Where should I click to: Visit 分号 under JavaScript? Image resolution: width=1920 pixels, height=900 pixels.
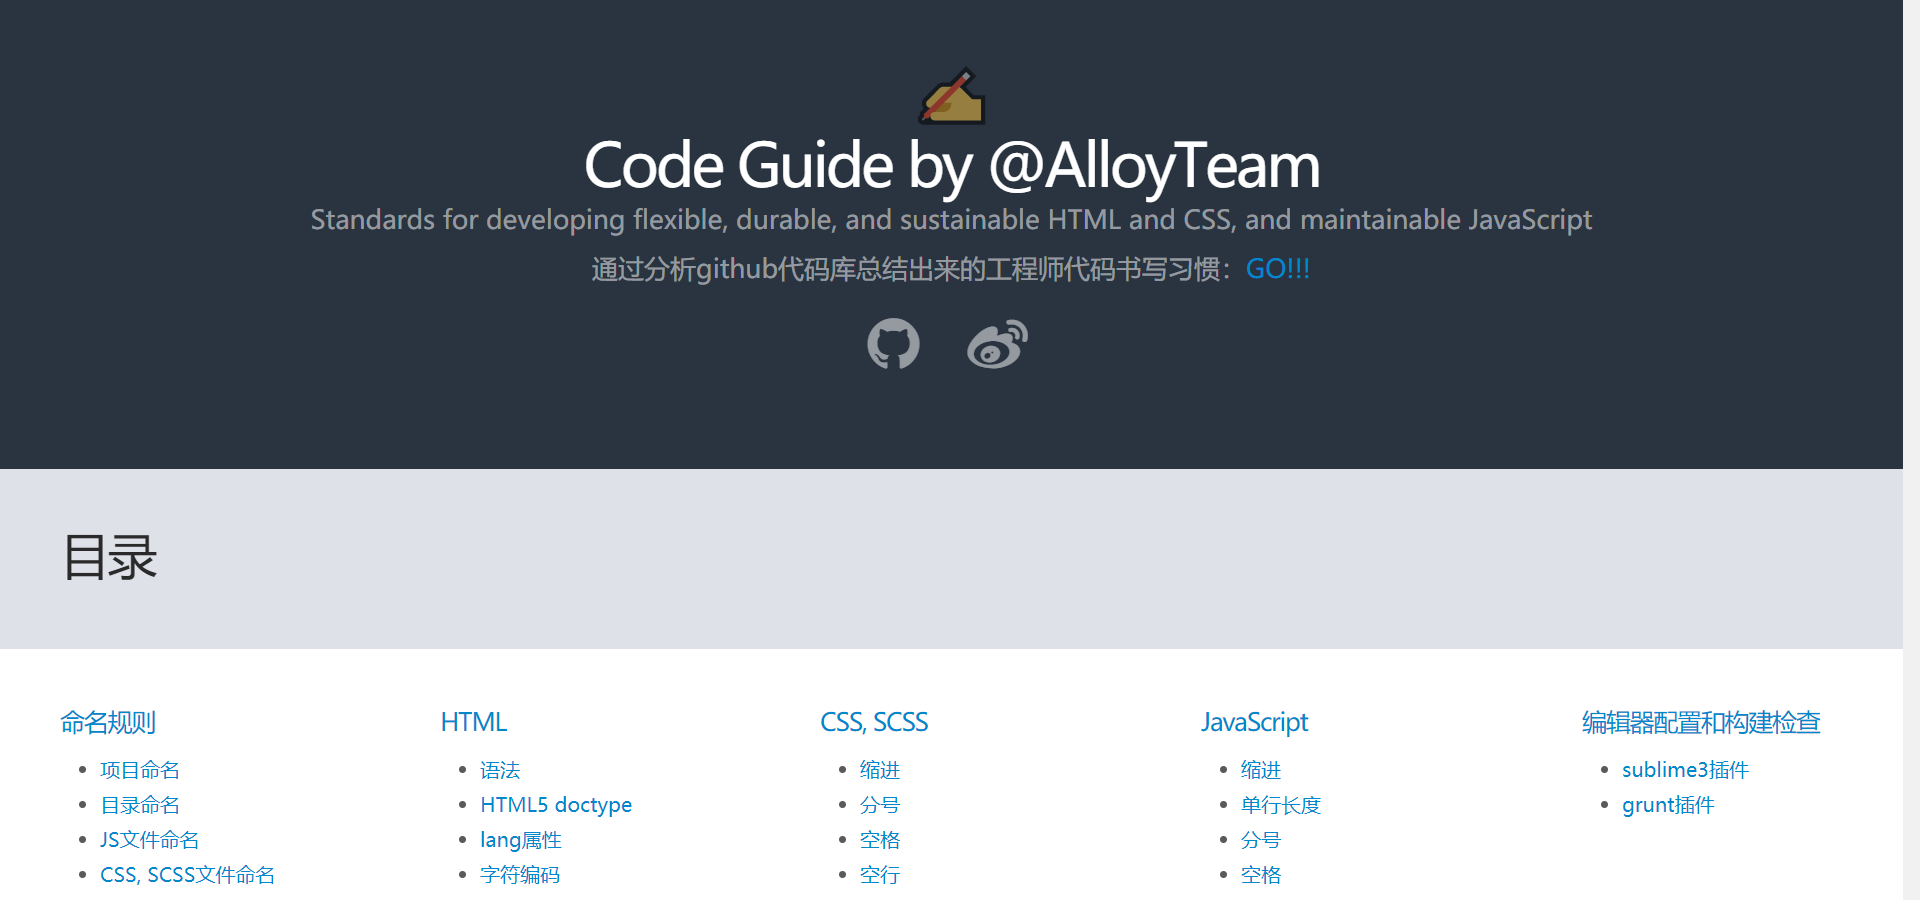(x=1261, y=840)
